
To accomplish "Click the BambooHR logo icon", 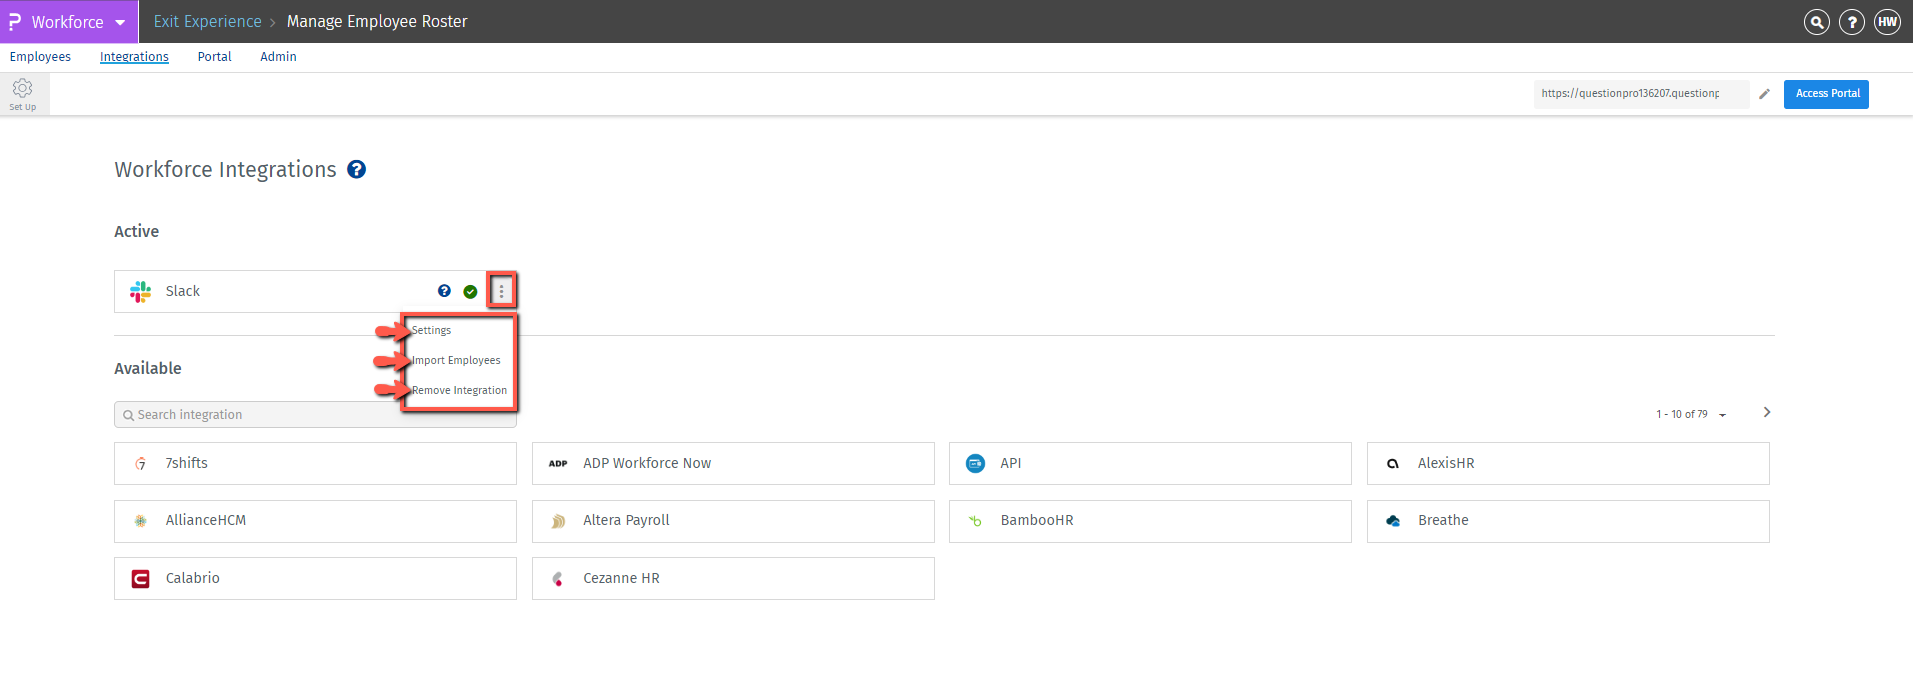I will (975, 521).
